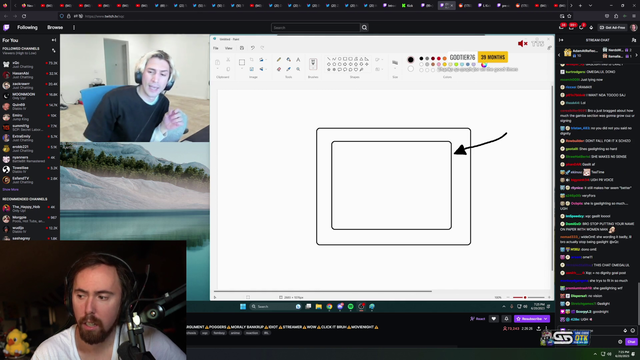Click the Cut scissors icon in Paint
Viewport: 640px width, 360px height.
point(228,60)
